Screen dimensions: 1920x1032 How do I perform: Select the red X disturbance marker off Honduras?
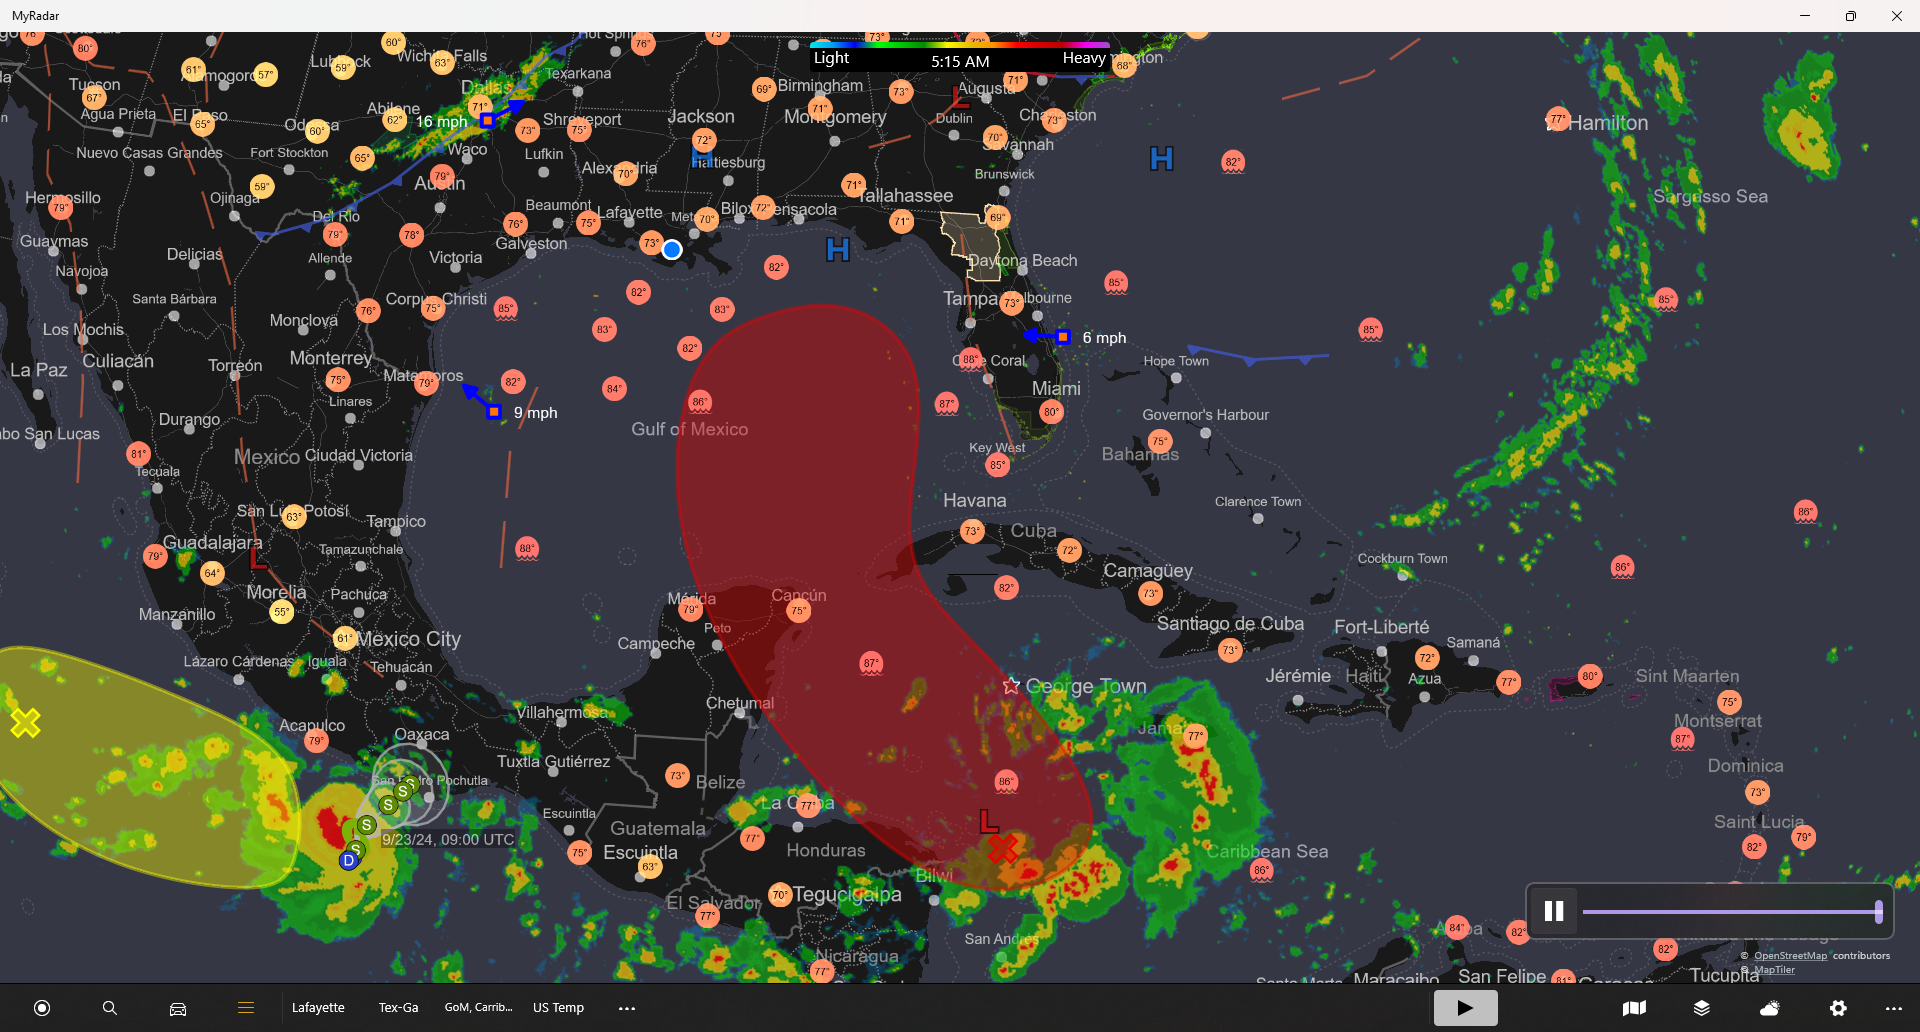pos(1002,849)
